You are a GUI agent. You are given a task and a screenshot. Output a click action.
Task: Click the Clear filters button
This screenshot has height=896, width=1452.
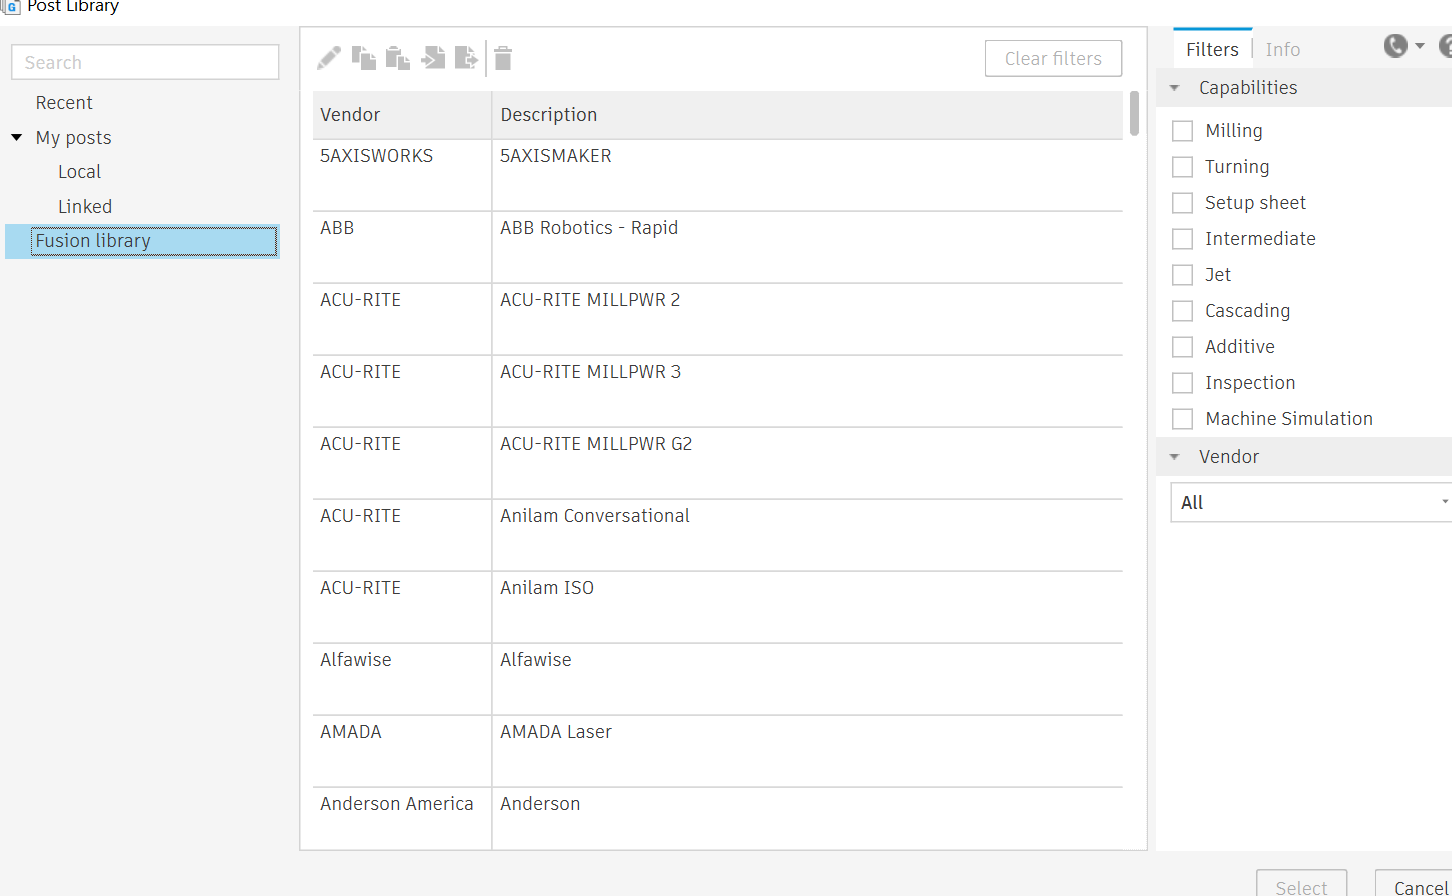pos(1053,59)
